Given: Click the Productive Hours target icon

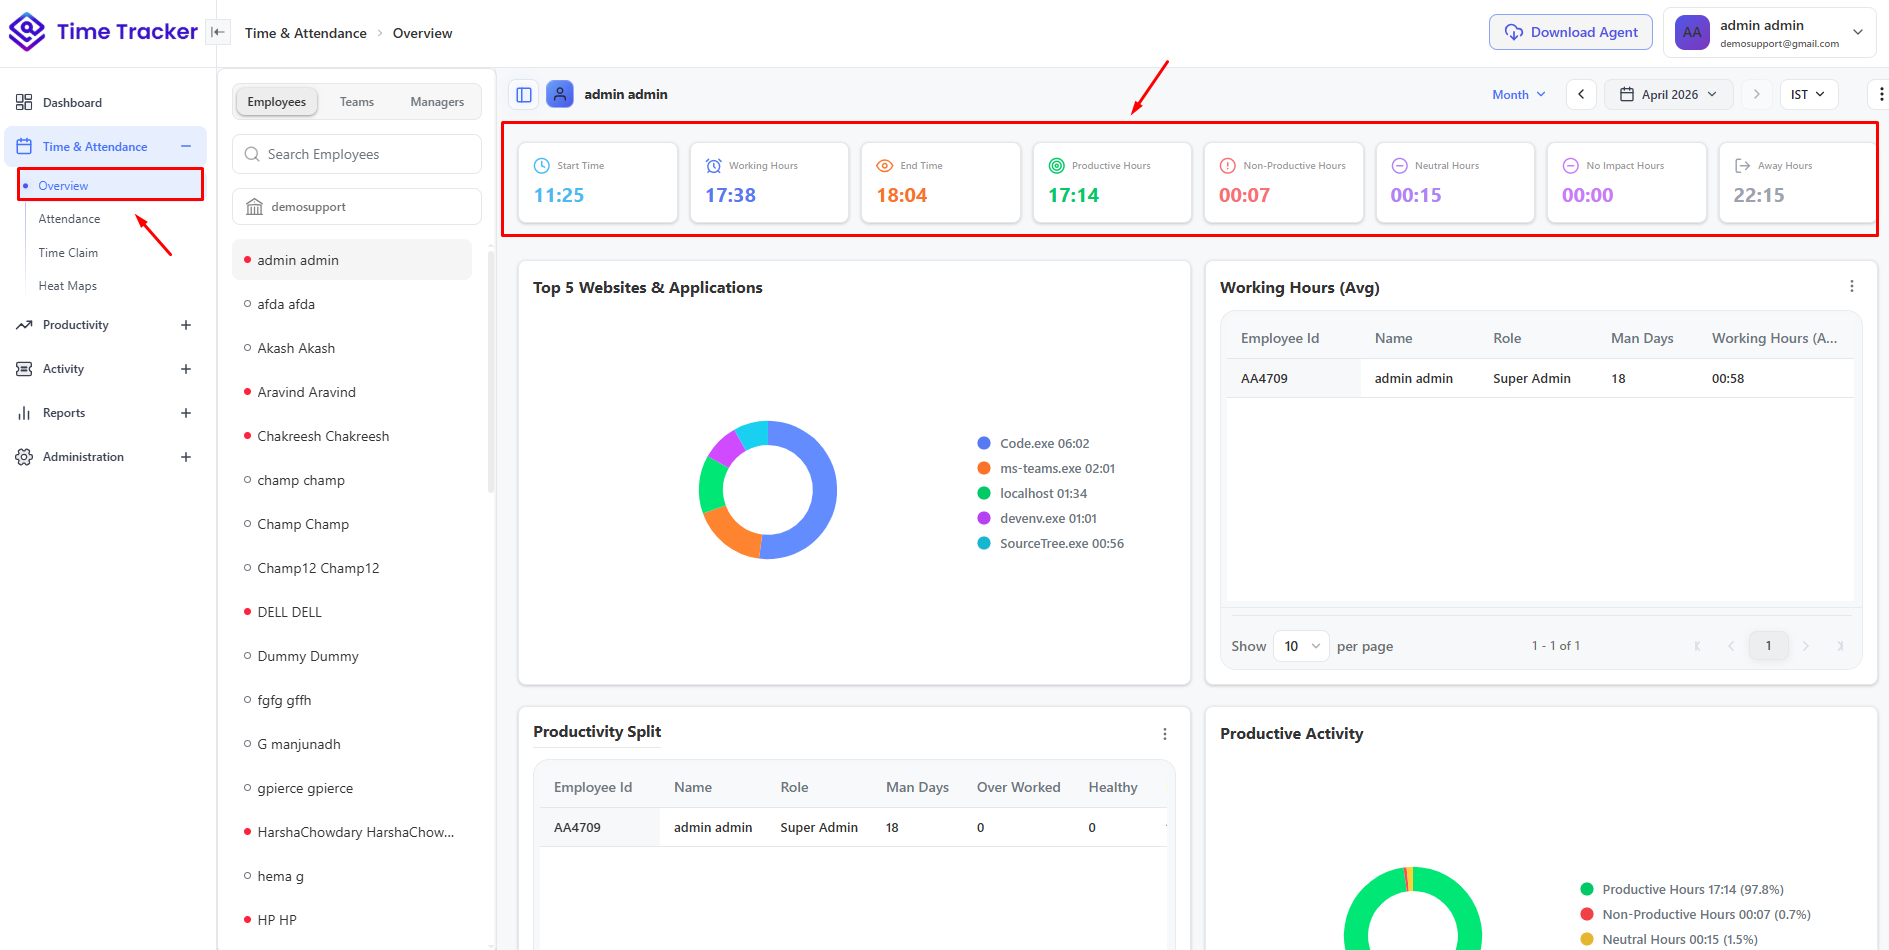Looking at the screenshot, I should 1056,166.
